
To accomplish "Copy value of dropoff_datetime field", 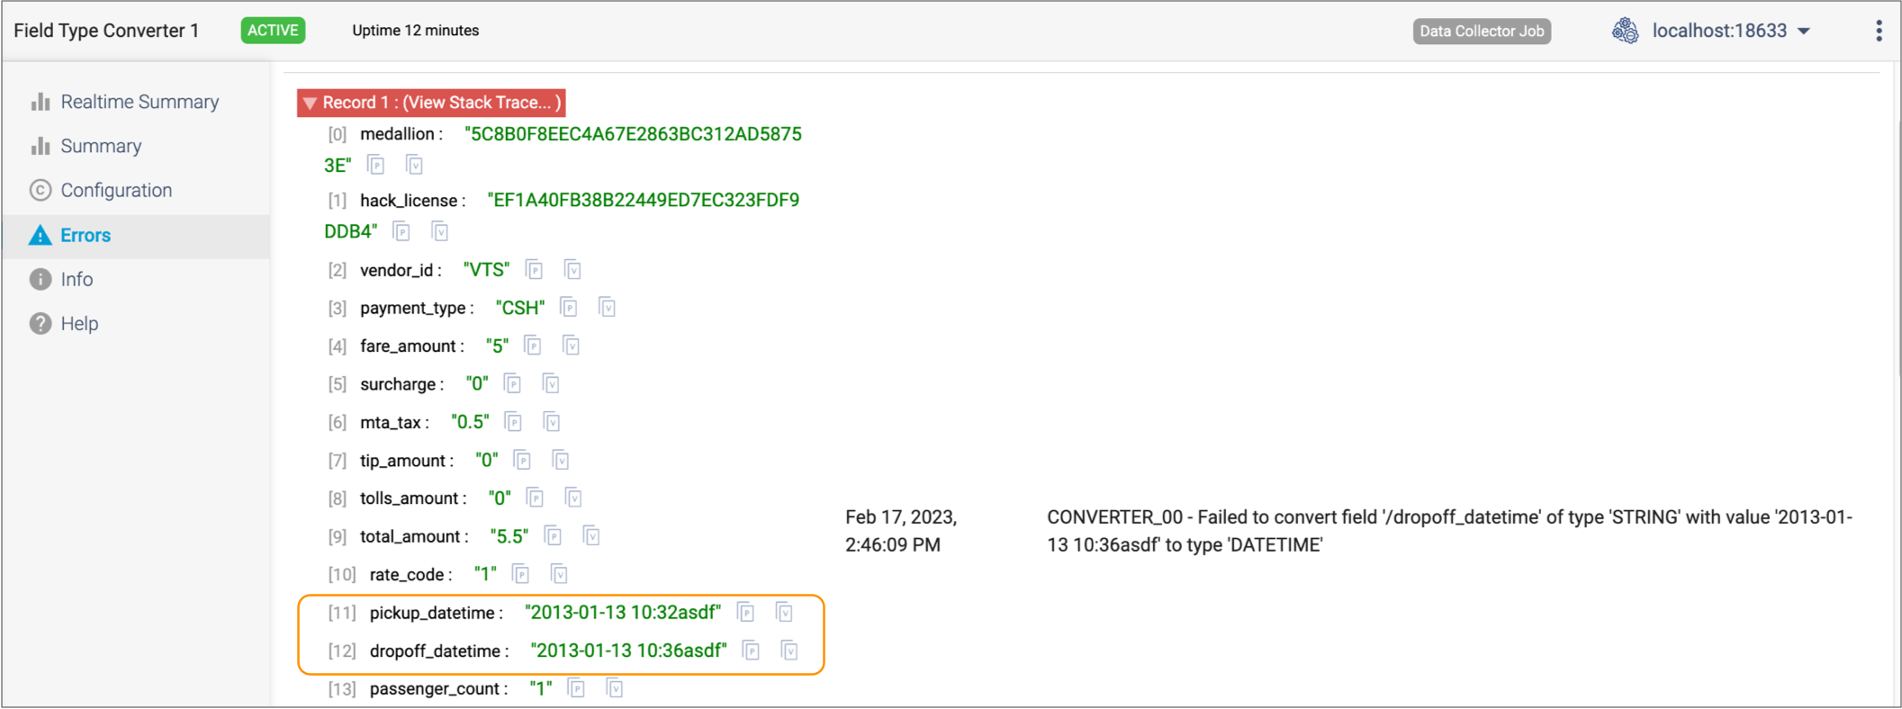I will point(790,651).
